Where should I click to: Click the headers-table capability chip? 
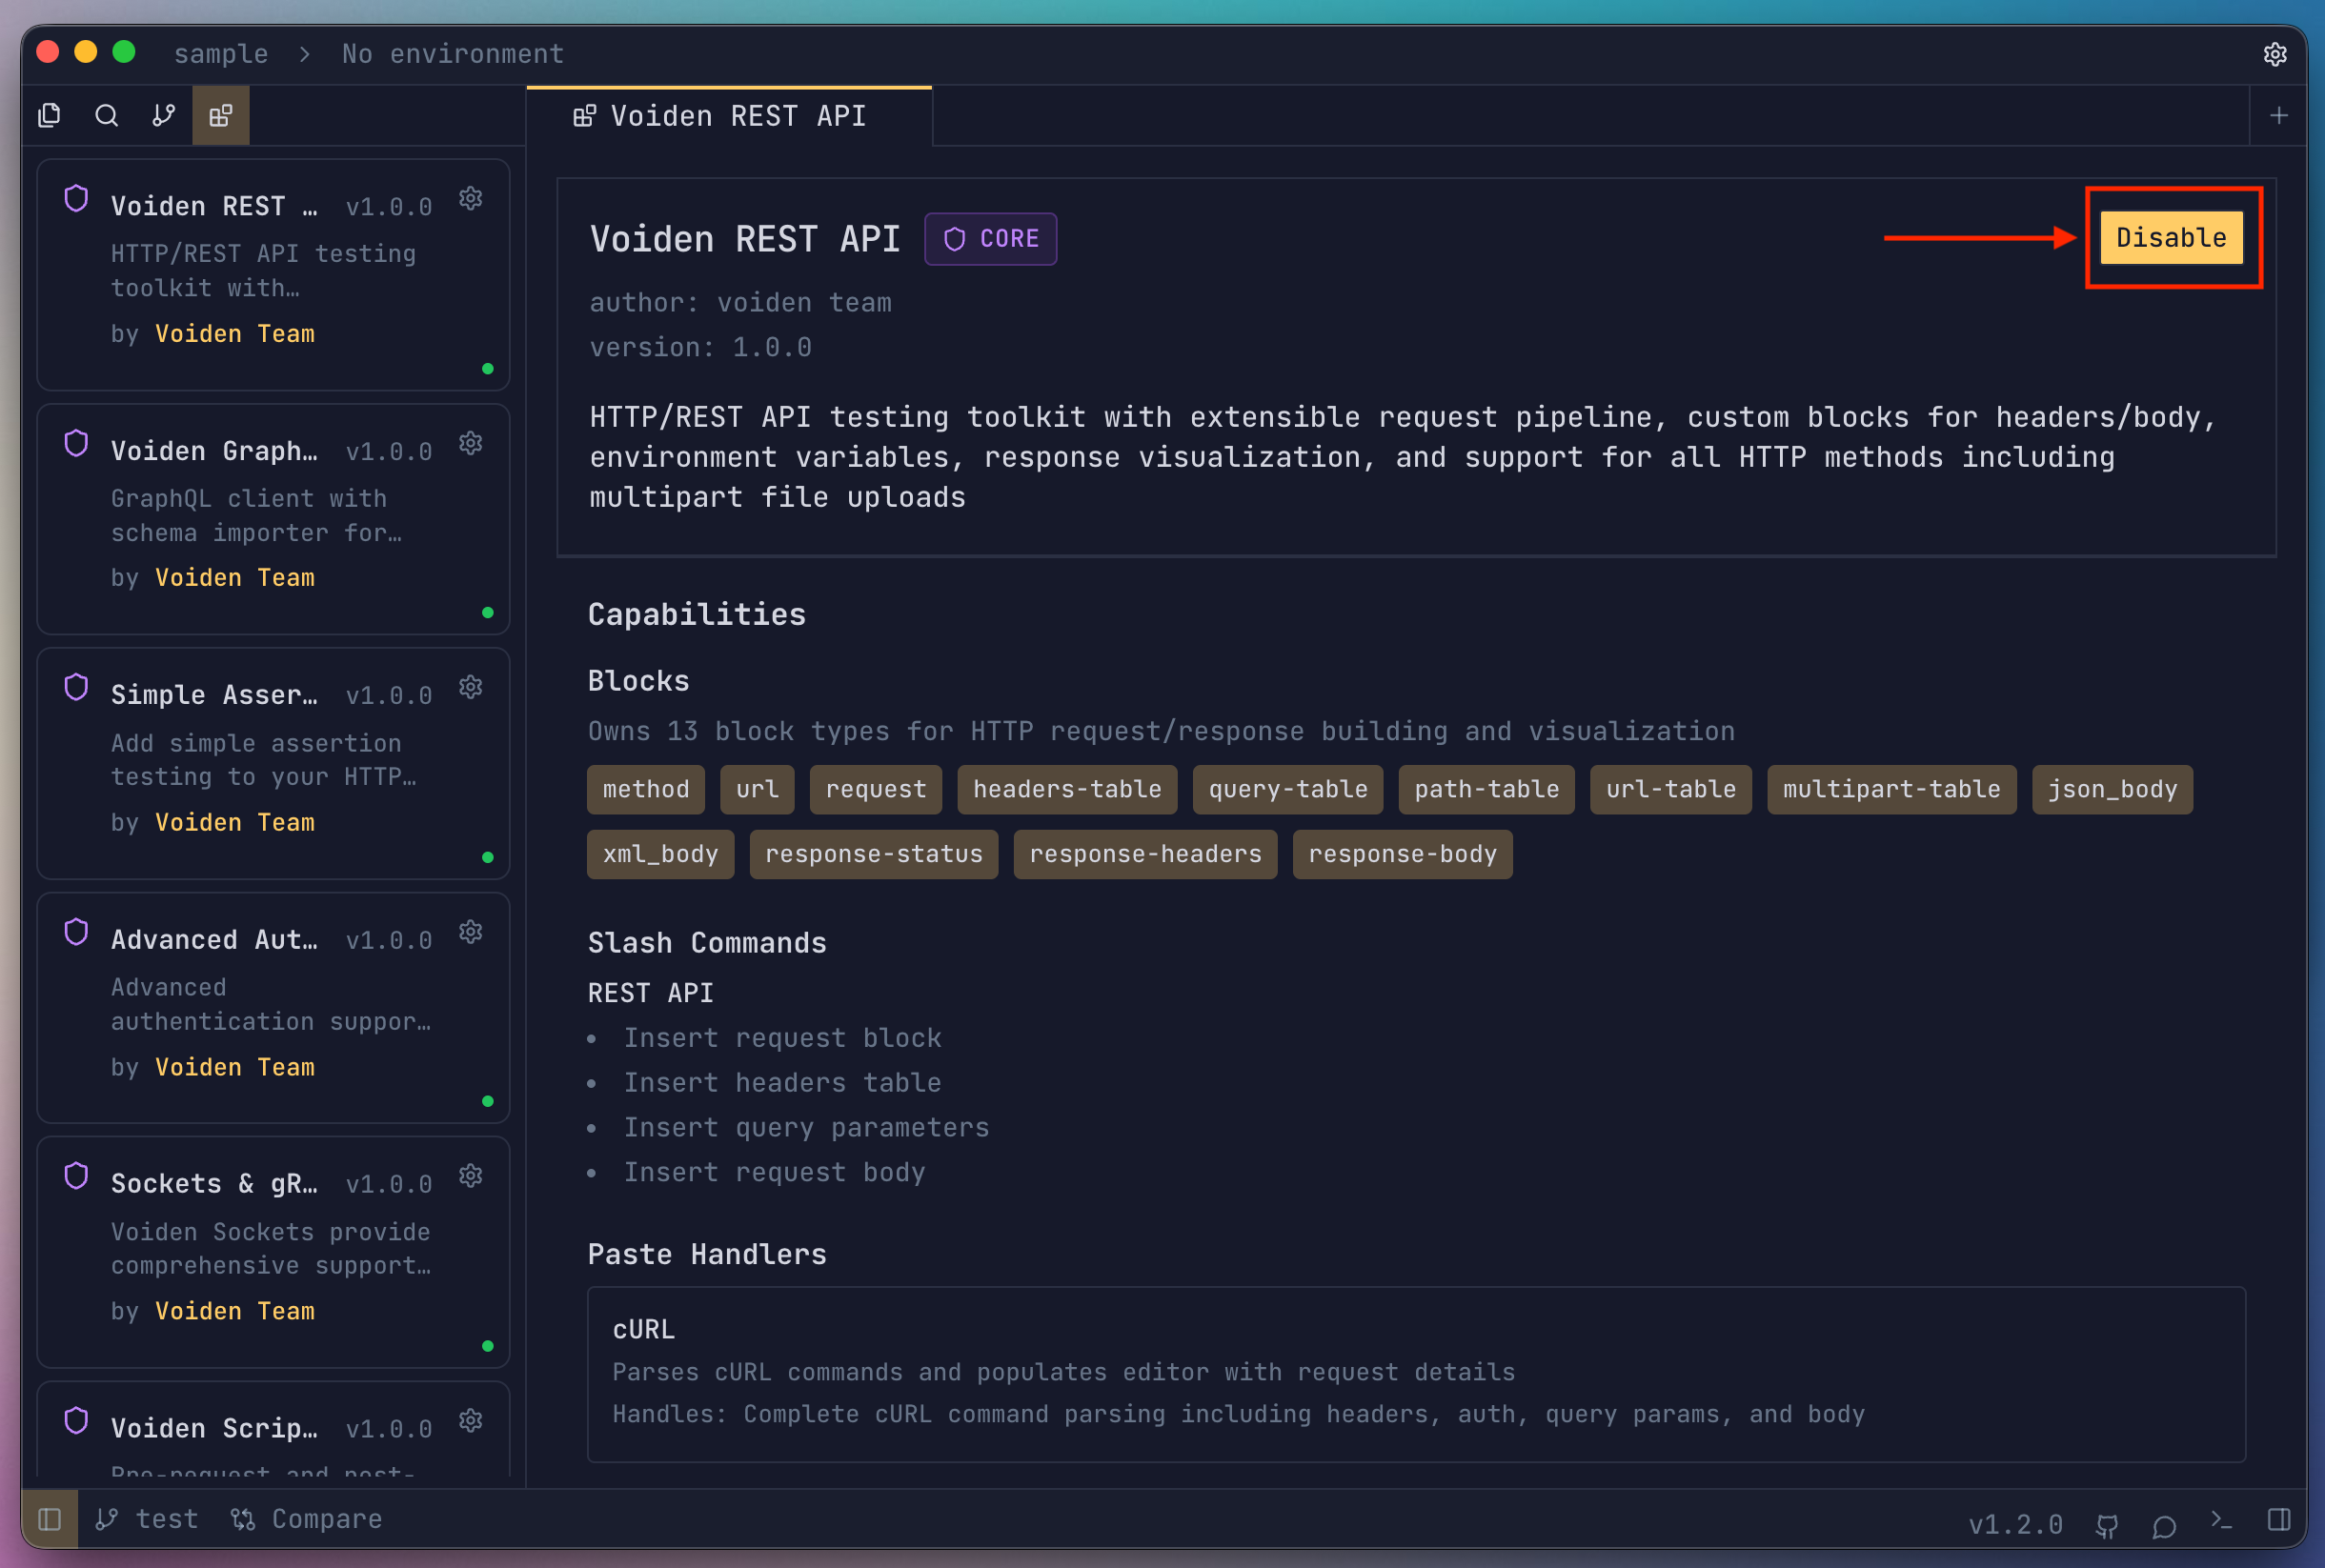(1066, 789)
